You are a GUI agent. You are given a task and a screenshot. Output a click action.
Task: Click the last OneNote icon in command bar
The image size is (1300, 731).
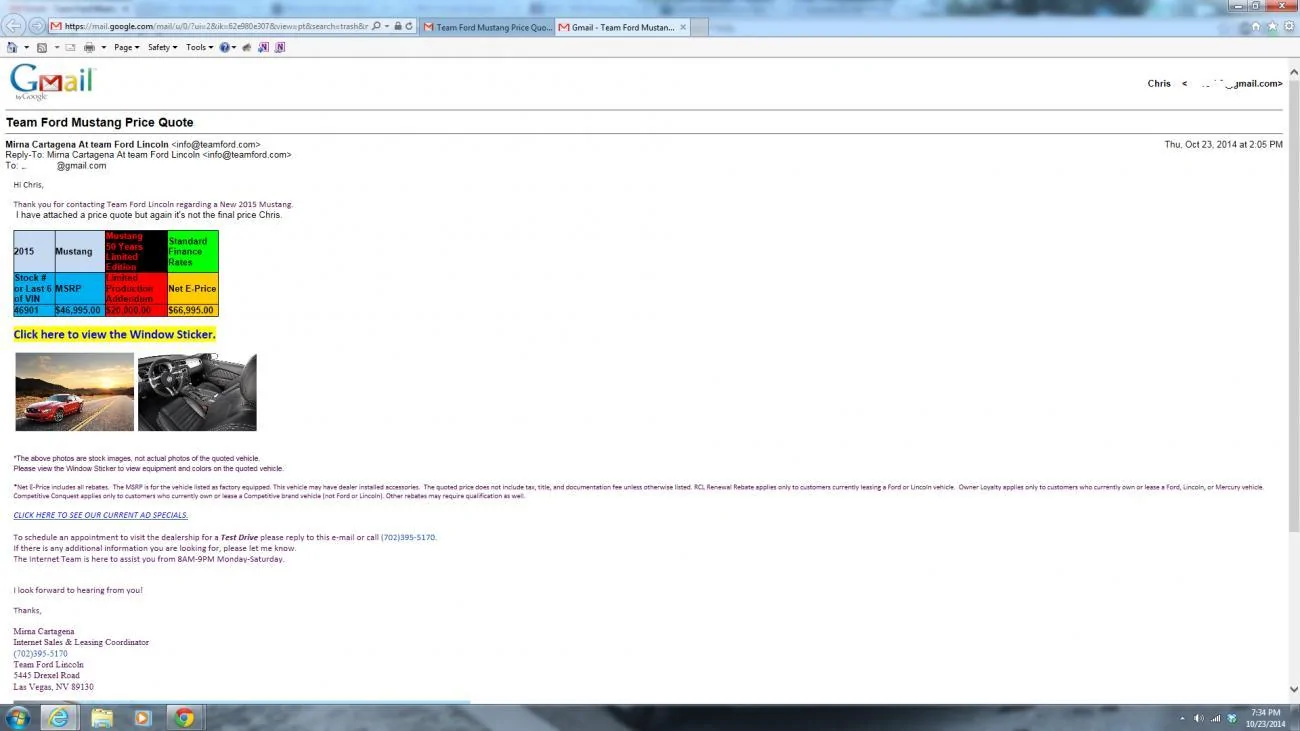(x=280, y=47)
